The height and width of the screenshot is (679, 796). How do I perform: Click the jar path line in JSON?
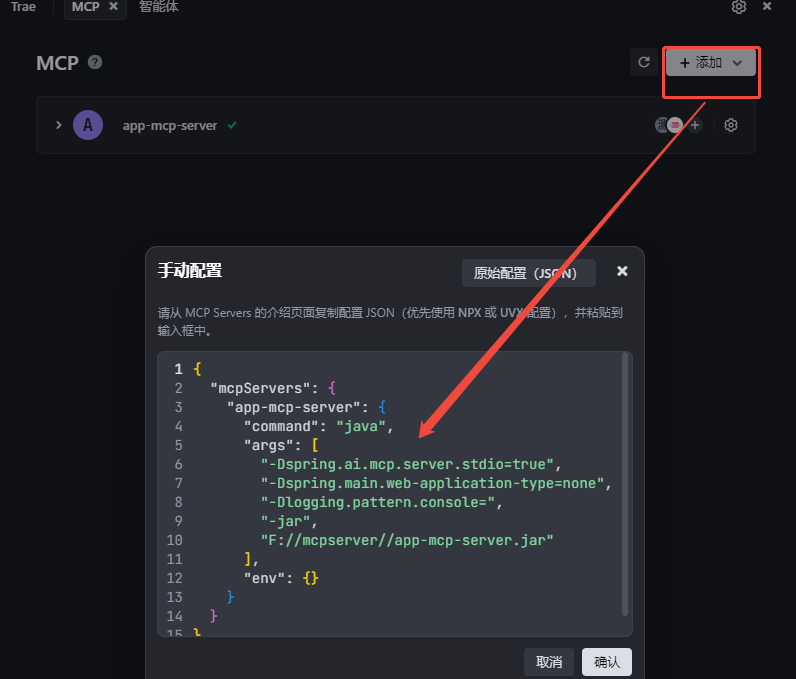[407, 540]
